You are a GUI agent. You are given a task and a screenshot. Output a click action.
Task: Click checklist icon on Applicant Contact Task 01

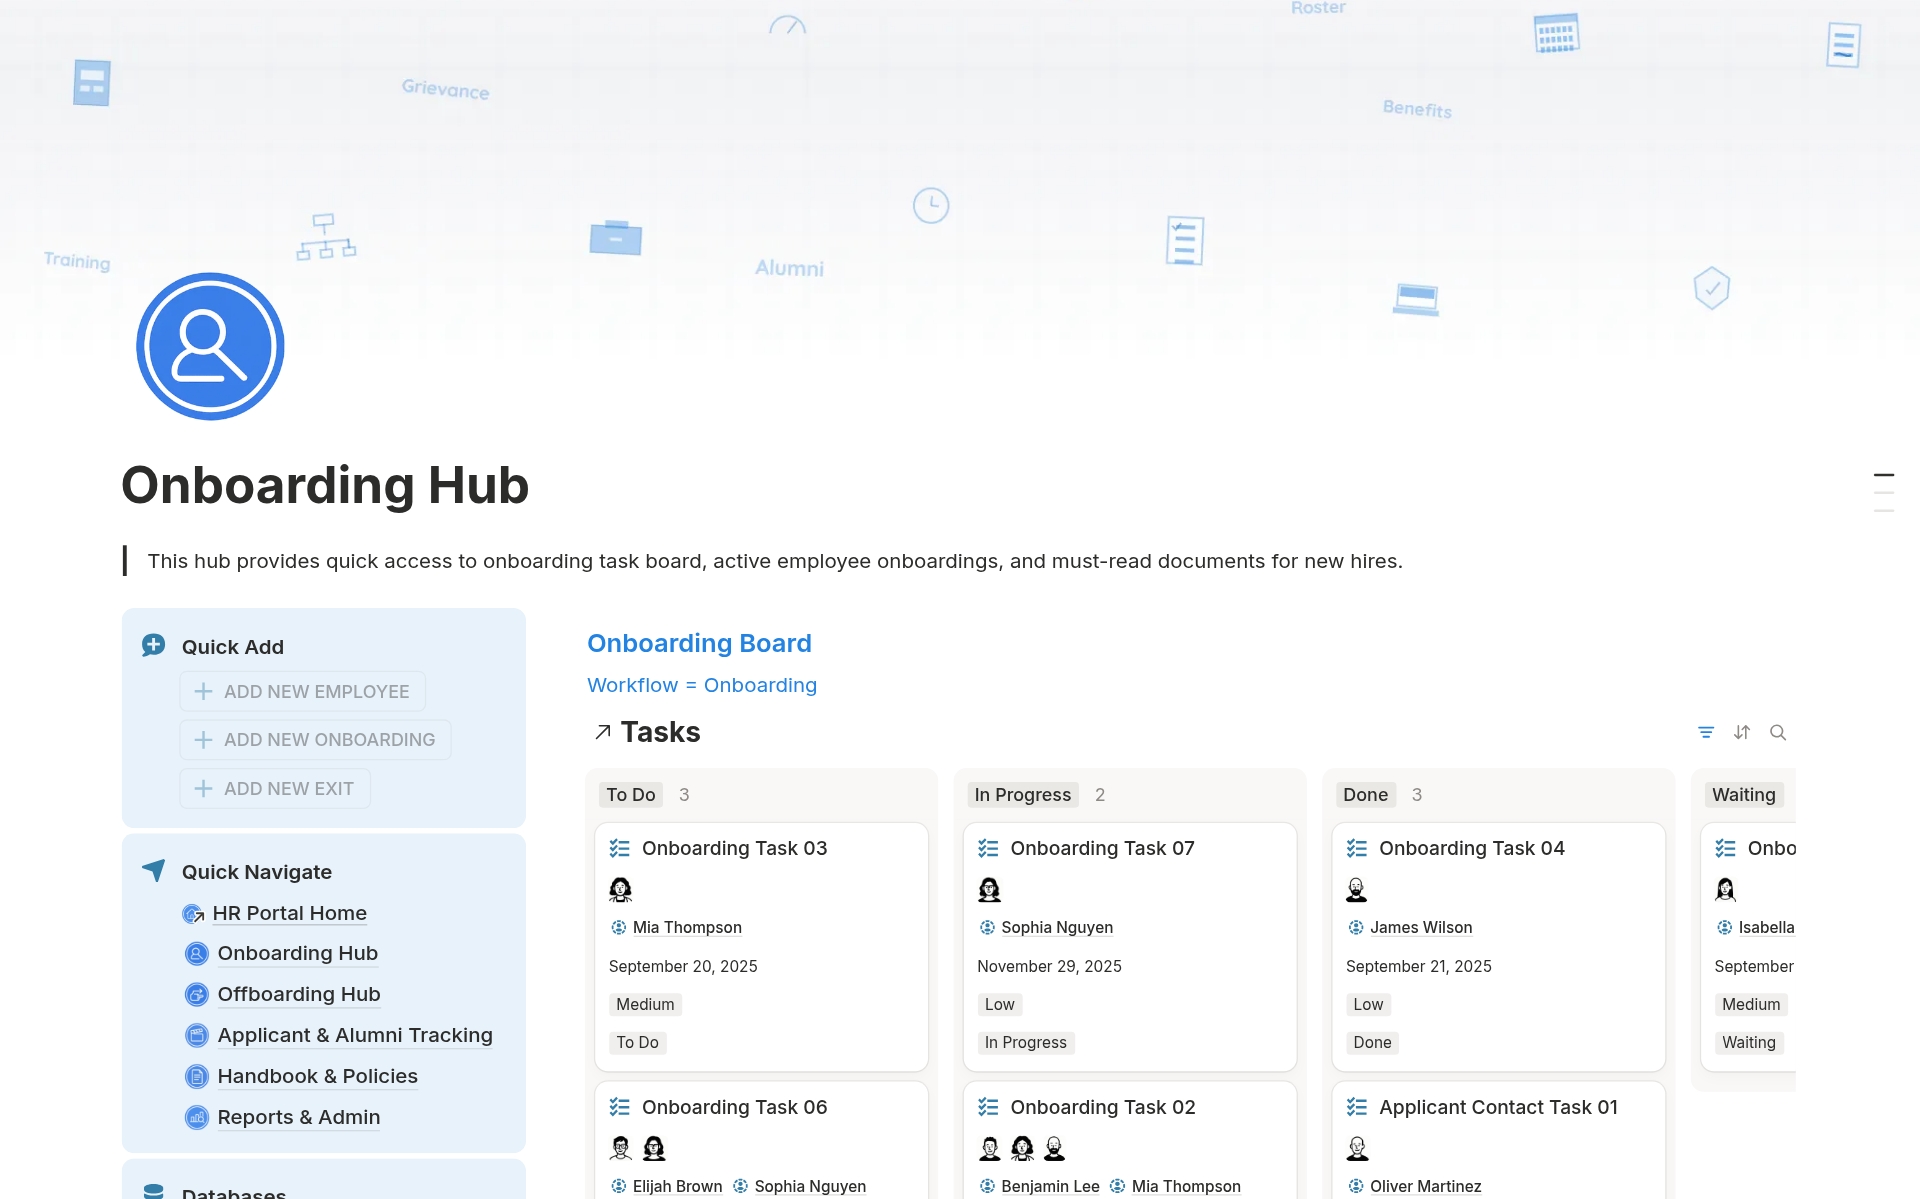point(1357,1107)
